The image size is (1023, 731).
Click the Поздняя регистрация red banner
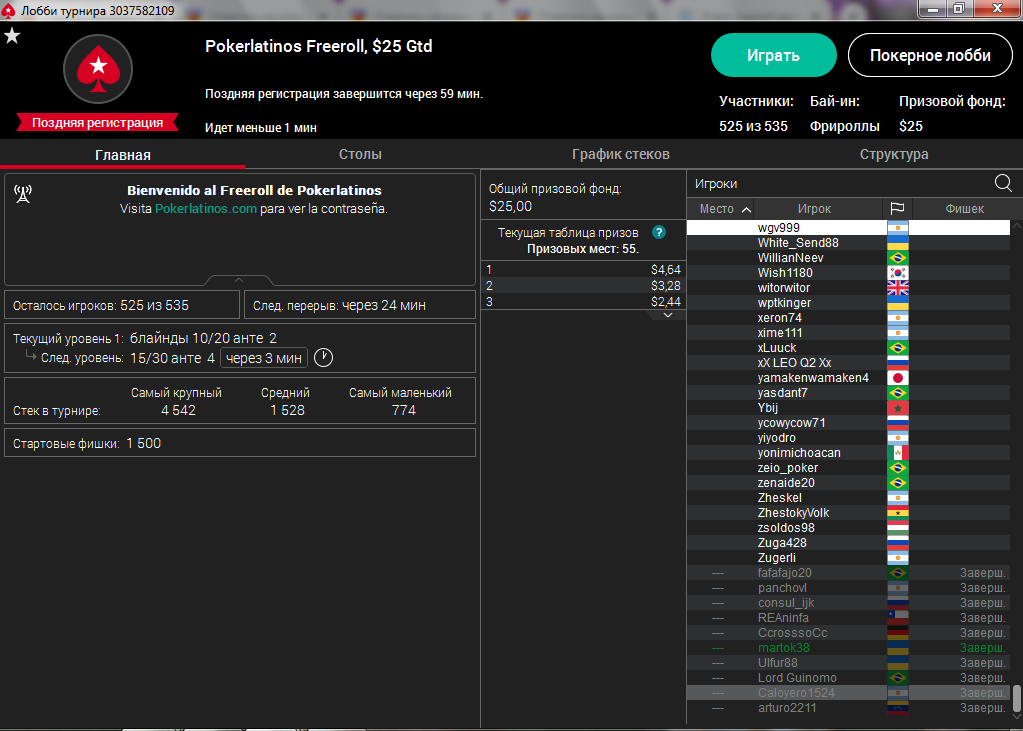pyautogui.click(x=98, y=123)
